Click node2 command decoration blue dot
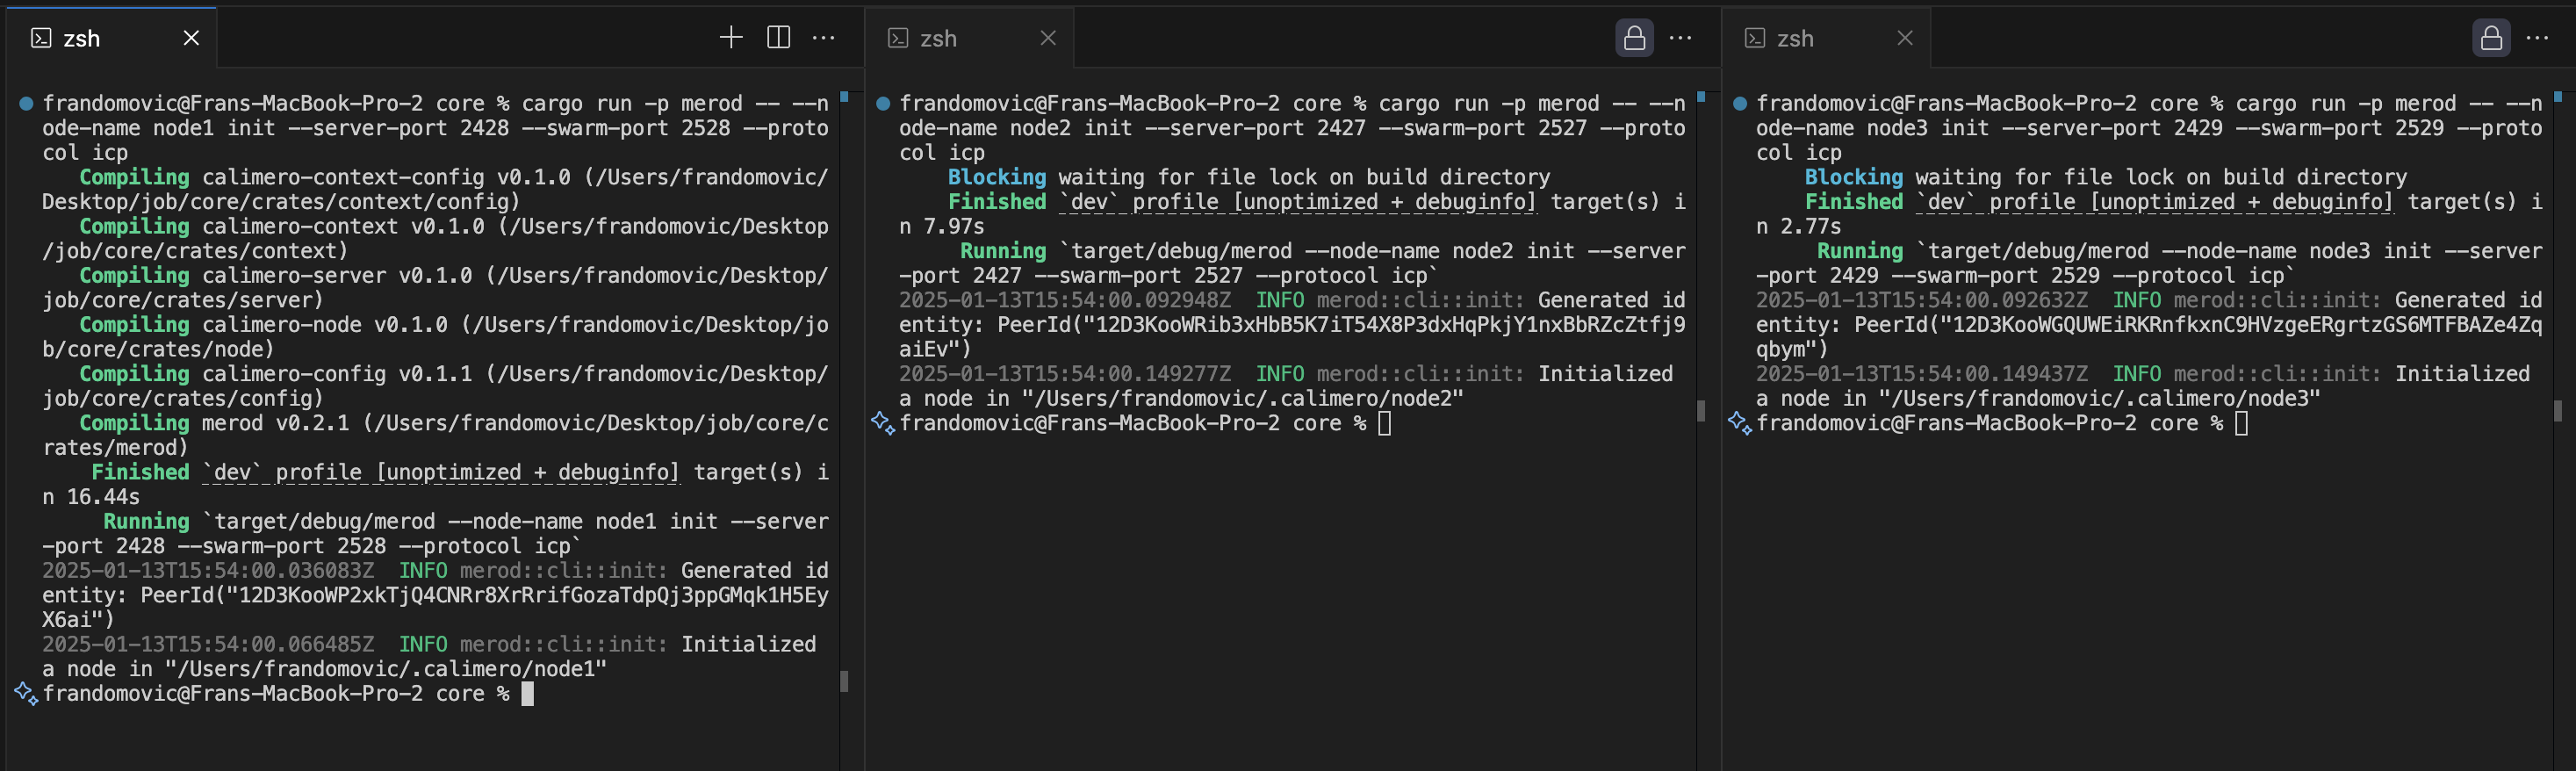This screenshot has height=771, width=2576. pos(883,103)
